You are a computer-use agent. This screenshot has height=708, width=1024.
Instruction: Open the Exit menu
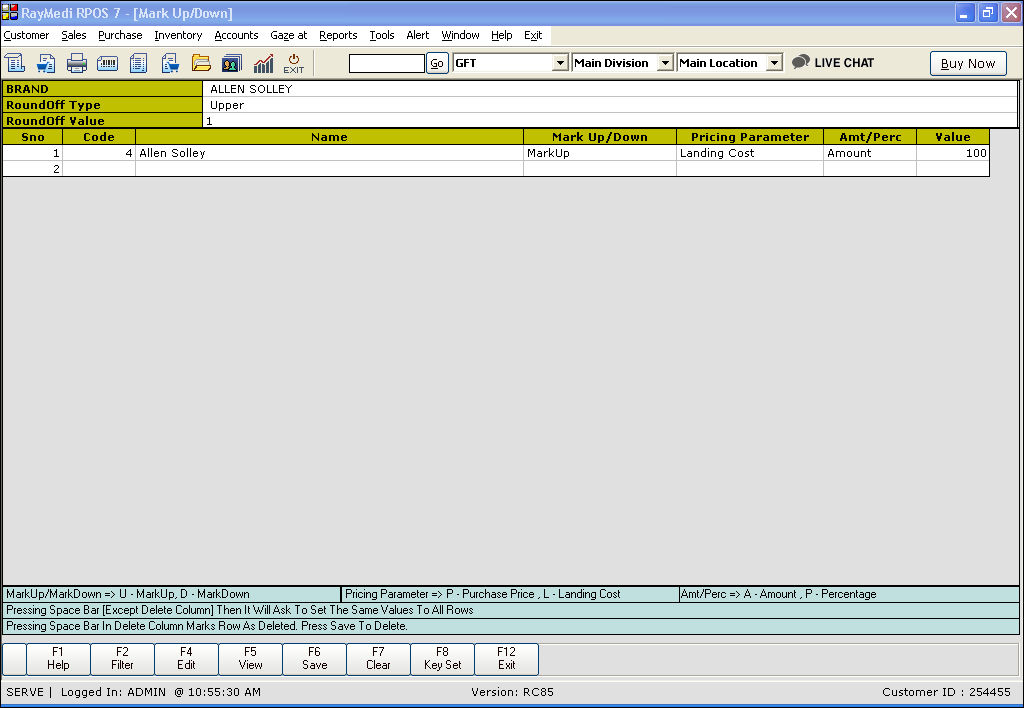click(533, 35)
